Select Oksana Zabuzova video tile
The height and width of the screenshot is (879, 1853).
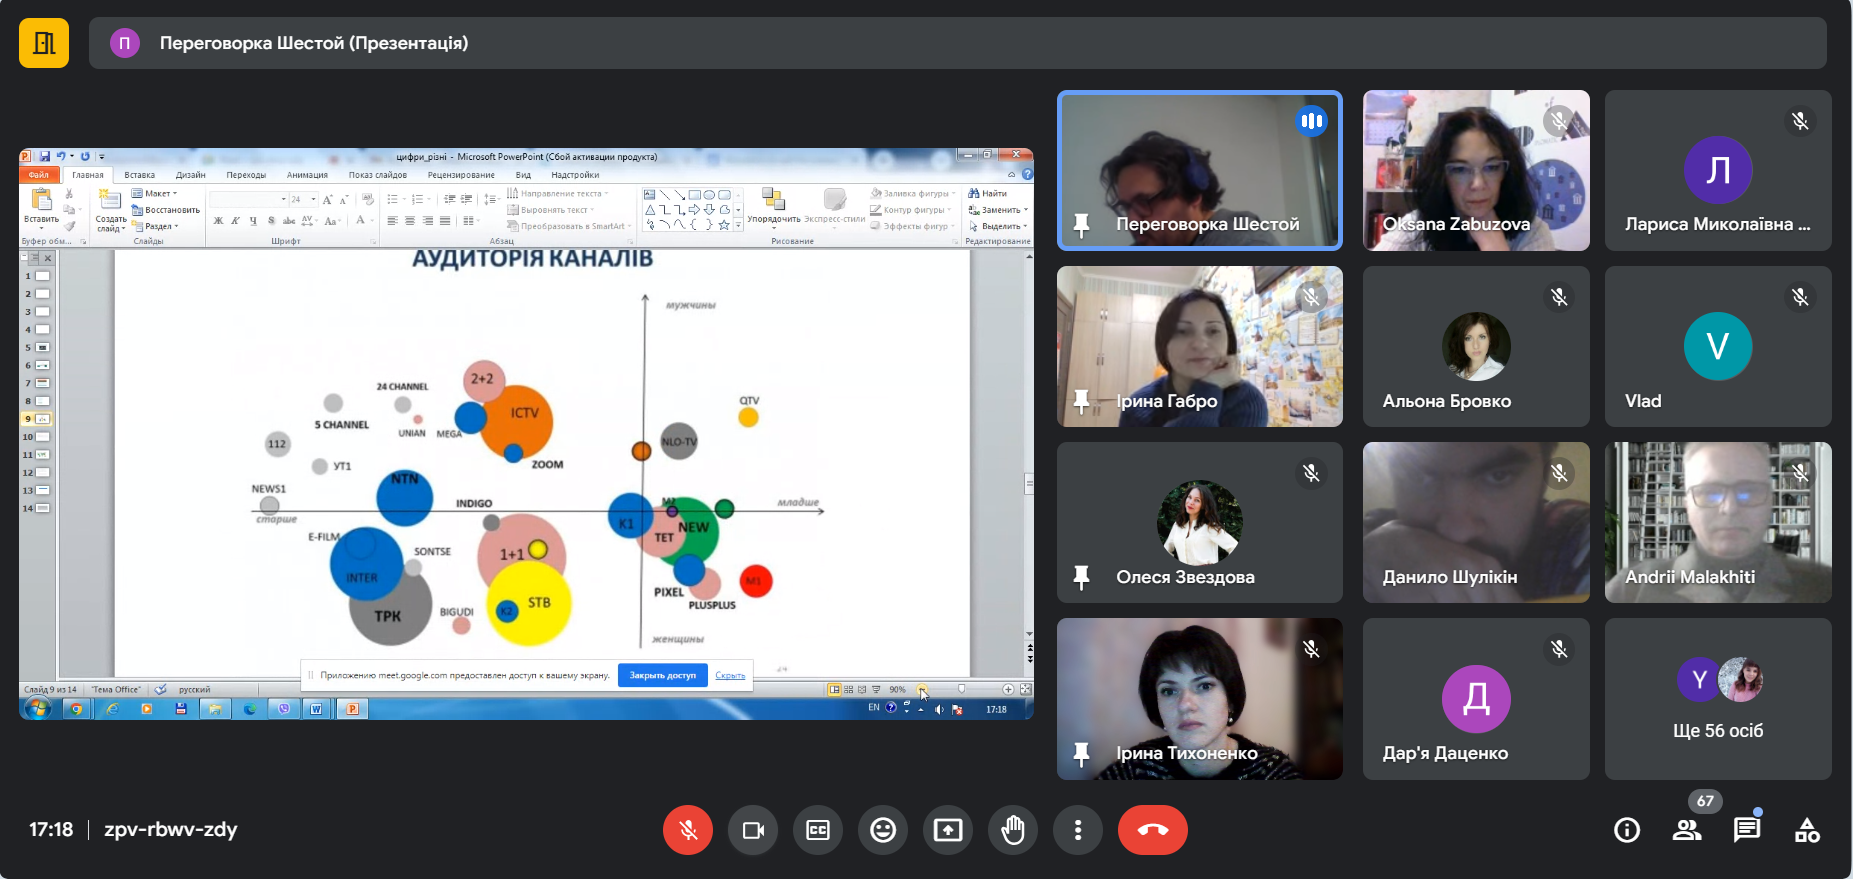tap(1476, 170)
